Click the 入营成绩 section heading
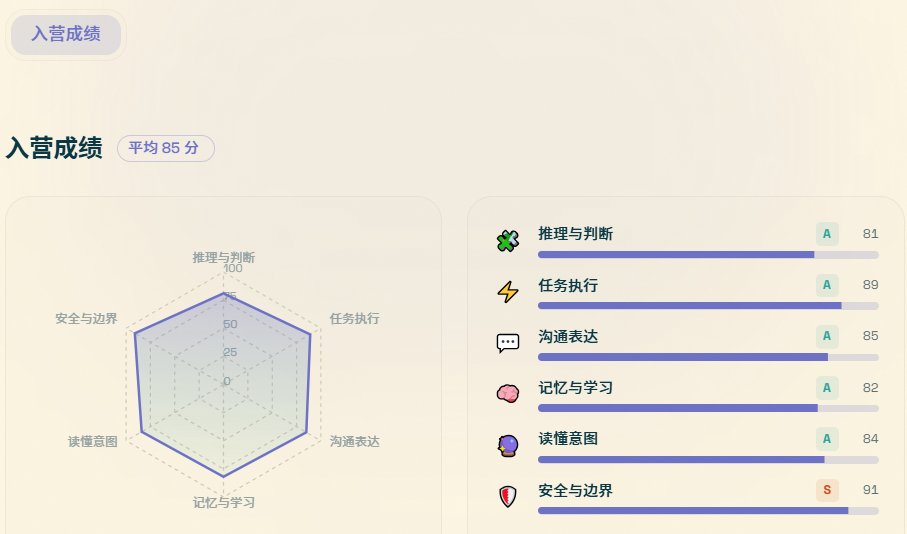The image size is (907, 534). (54, 148)
